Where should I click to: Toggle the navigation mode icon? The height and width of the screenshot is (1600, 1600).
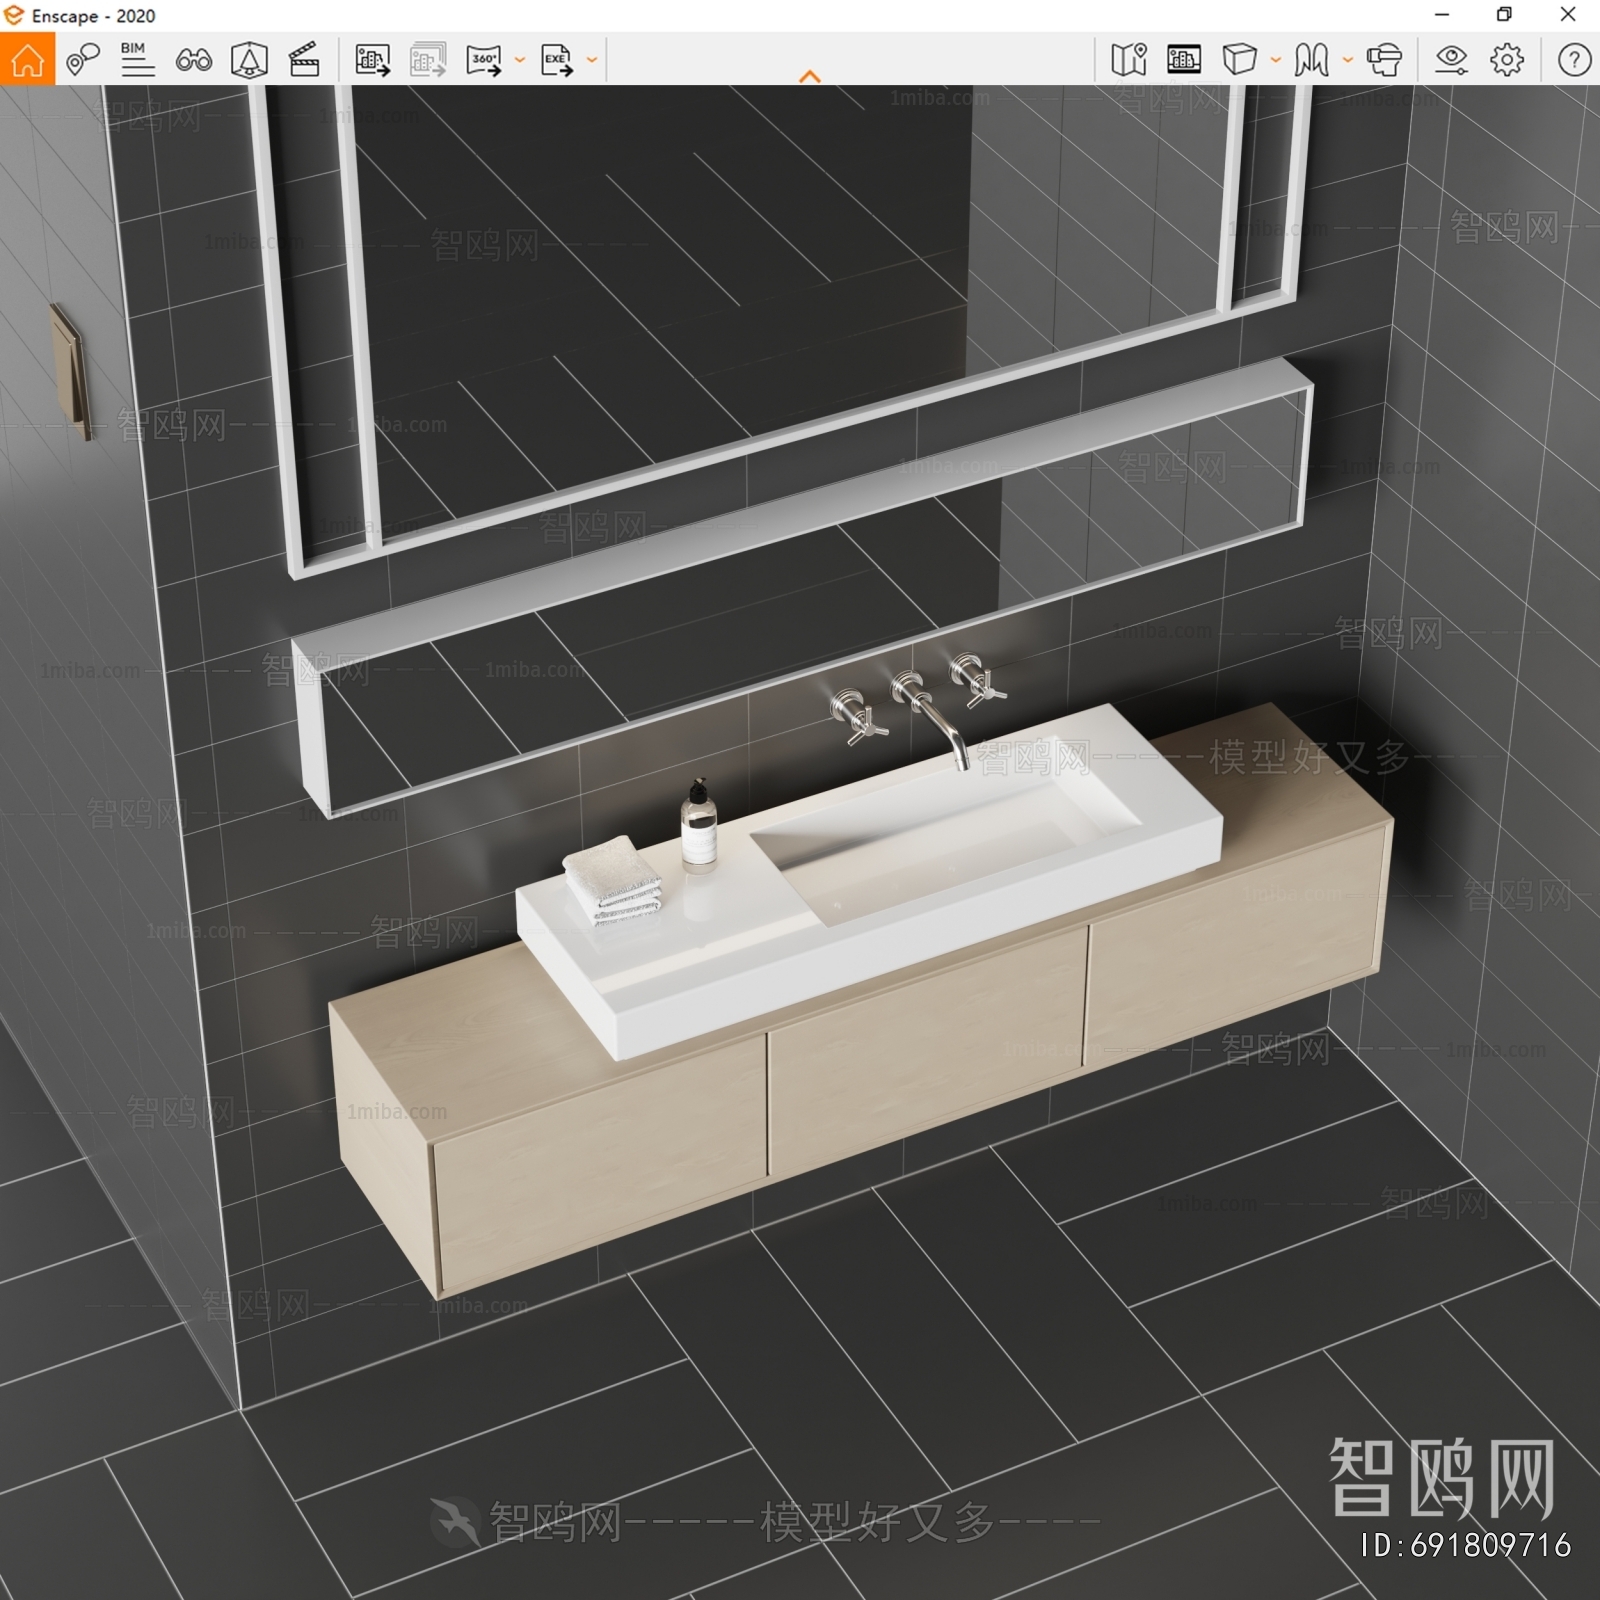1311,60
